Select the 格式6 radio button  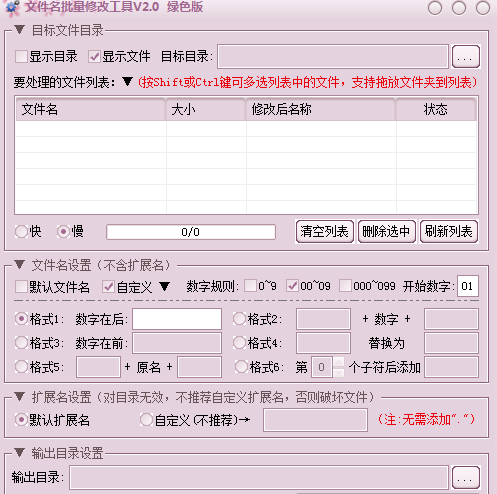(x=241, y=367)
